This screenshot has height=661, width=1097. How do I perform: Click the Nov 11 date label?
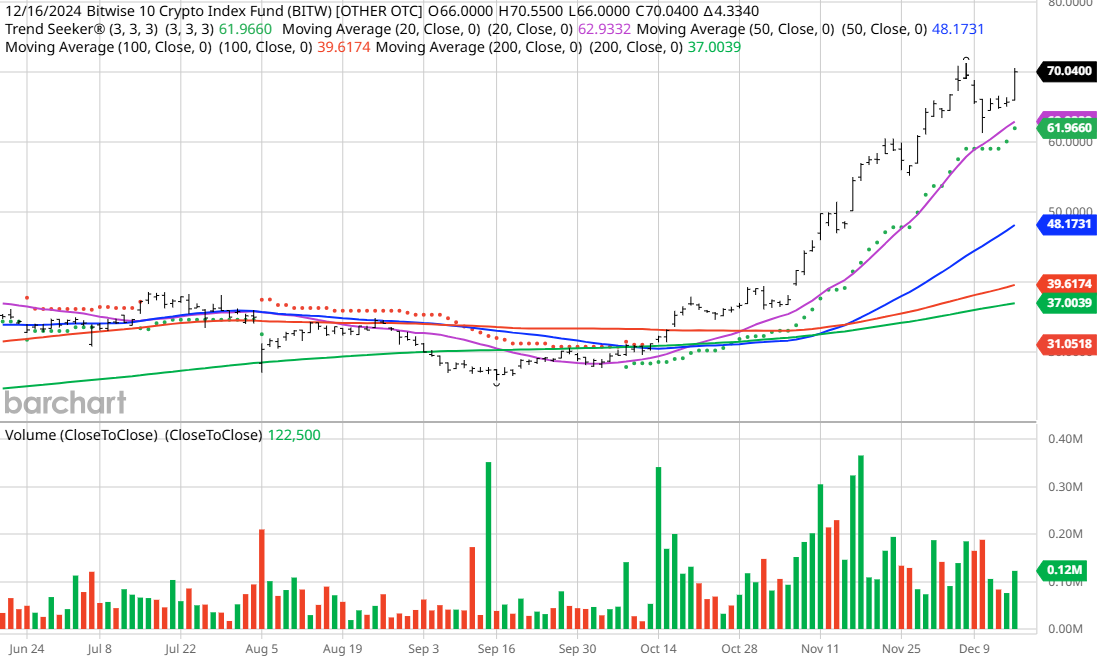(820, 648)
